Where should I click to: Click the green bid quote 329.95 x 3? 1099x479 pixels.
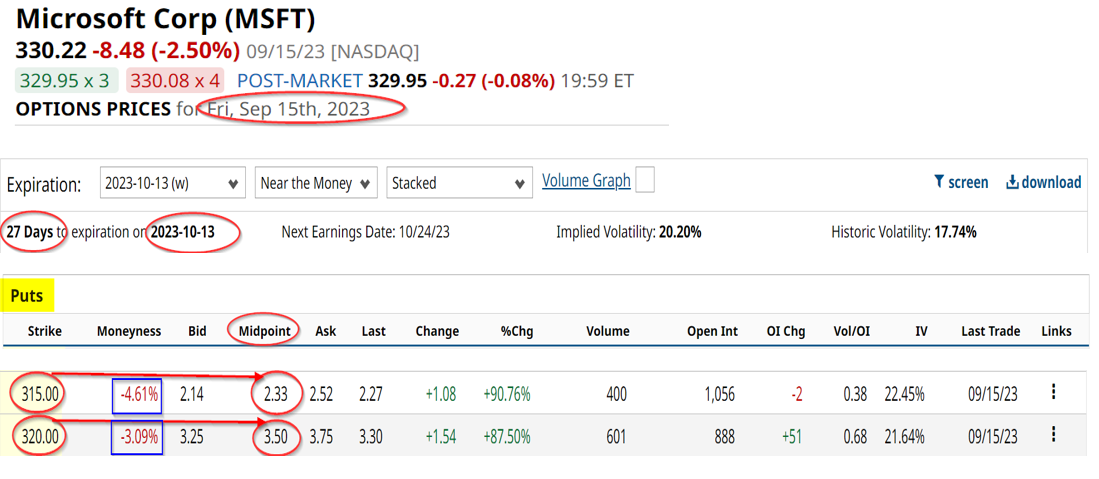pyautogui.click(x=66, y=81)
